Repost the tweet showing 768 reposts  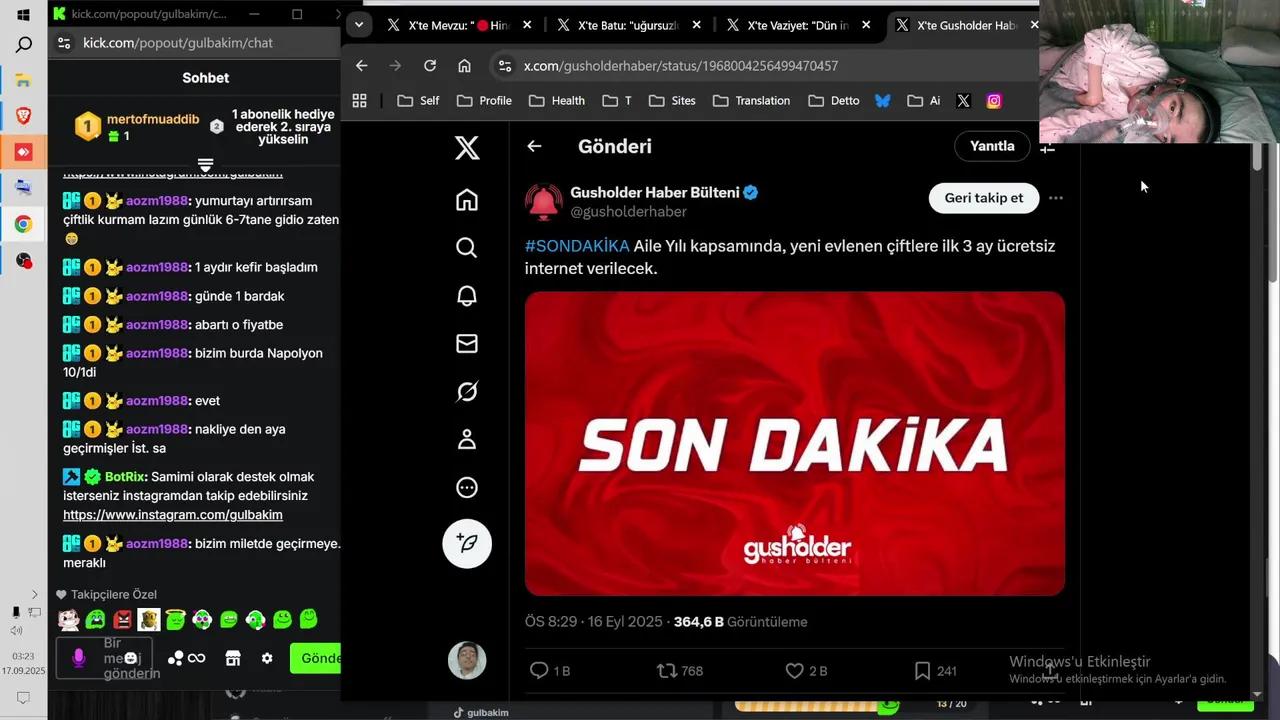(666, 671)
